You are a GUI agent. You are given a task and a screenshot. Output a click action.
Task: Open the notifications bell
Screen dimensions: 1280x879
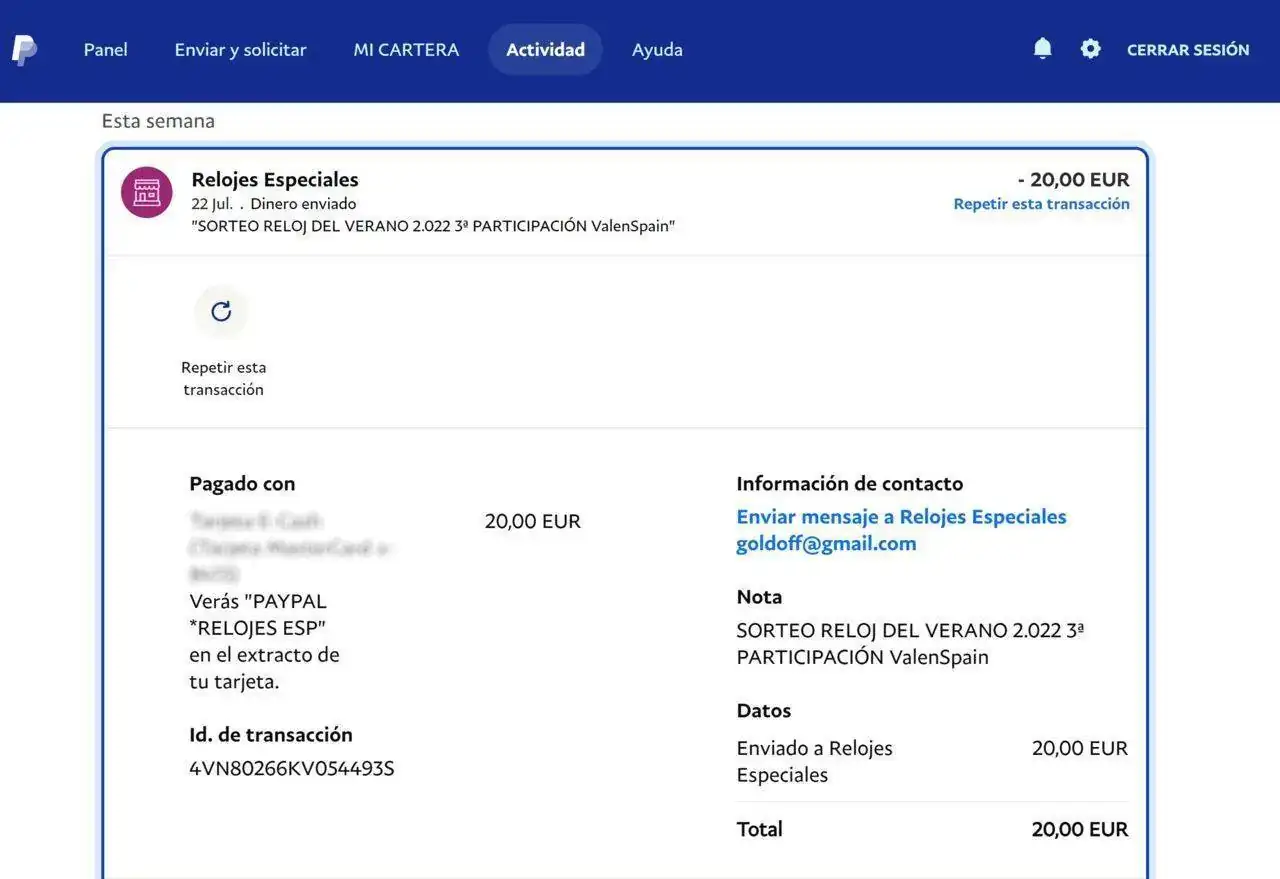click(x=1042, y=48)
